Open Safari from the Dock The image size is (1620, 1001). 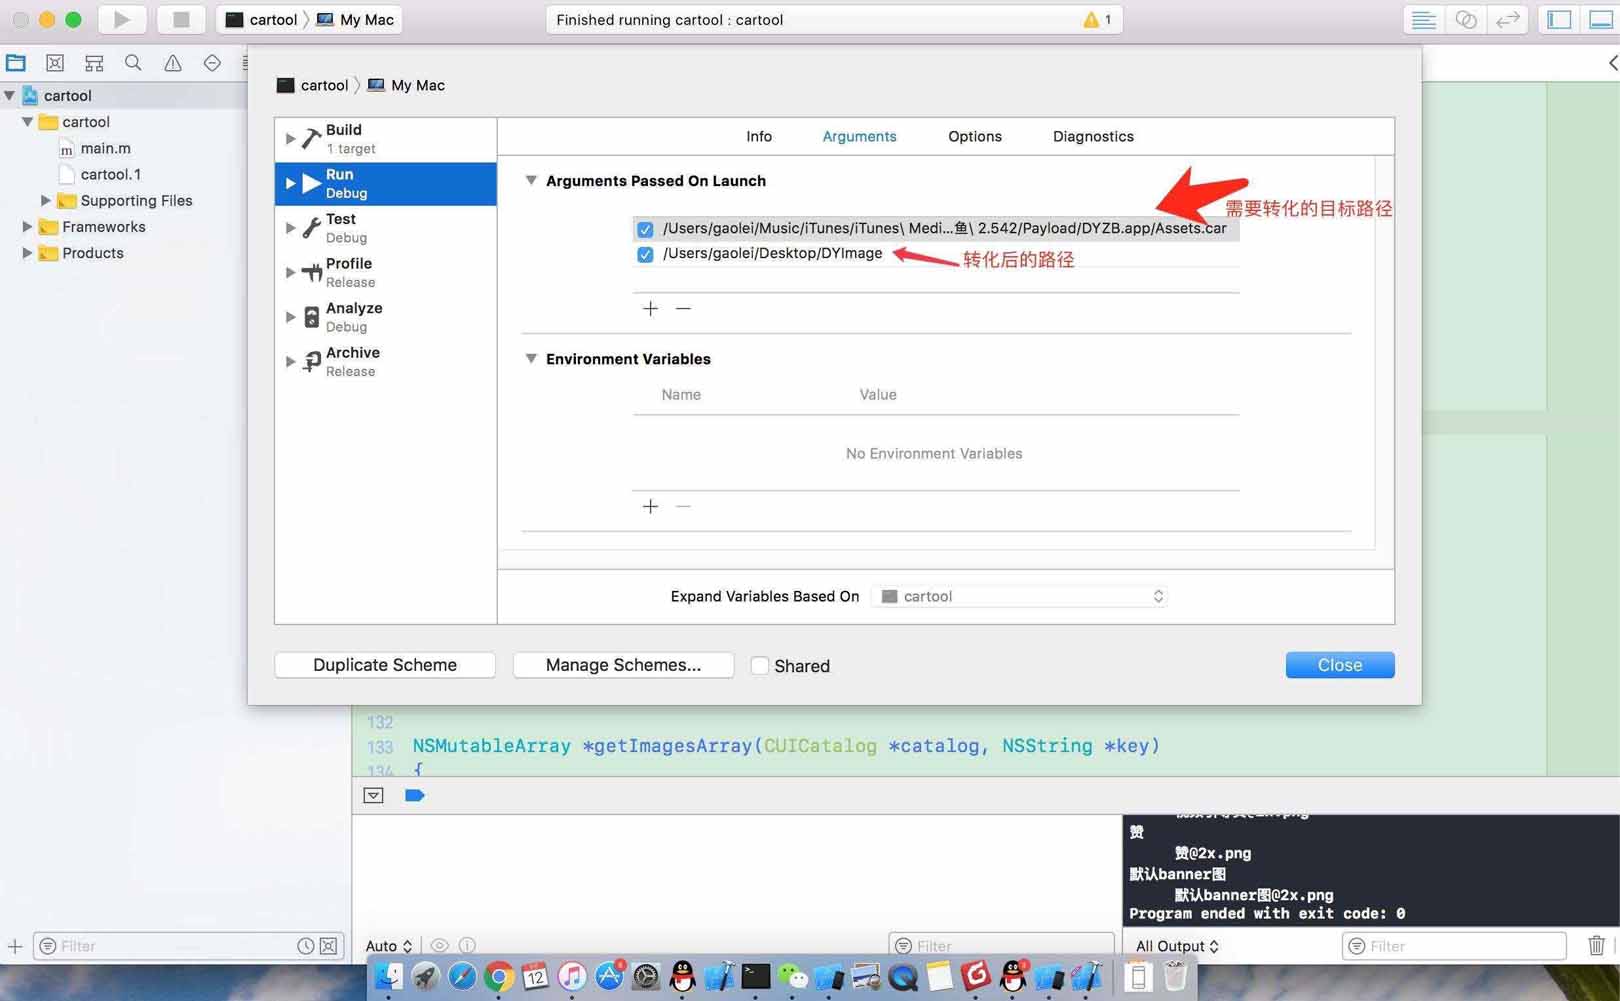tap(462, 976)
